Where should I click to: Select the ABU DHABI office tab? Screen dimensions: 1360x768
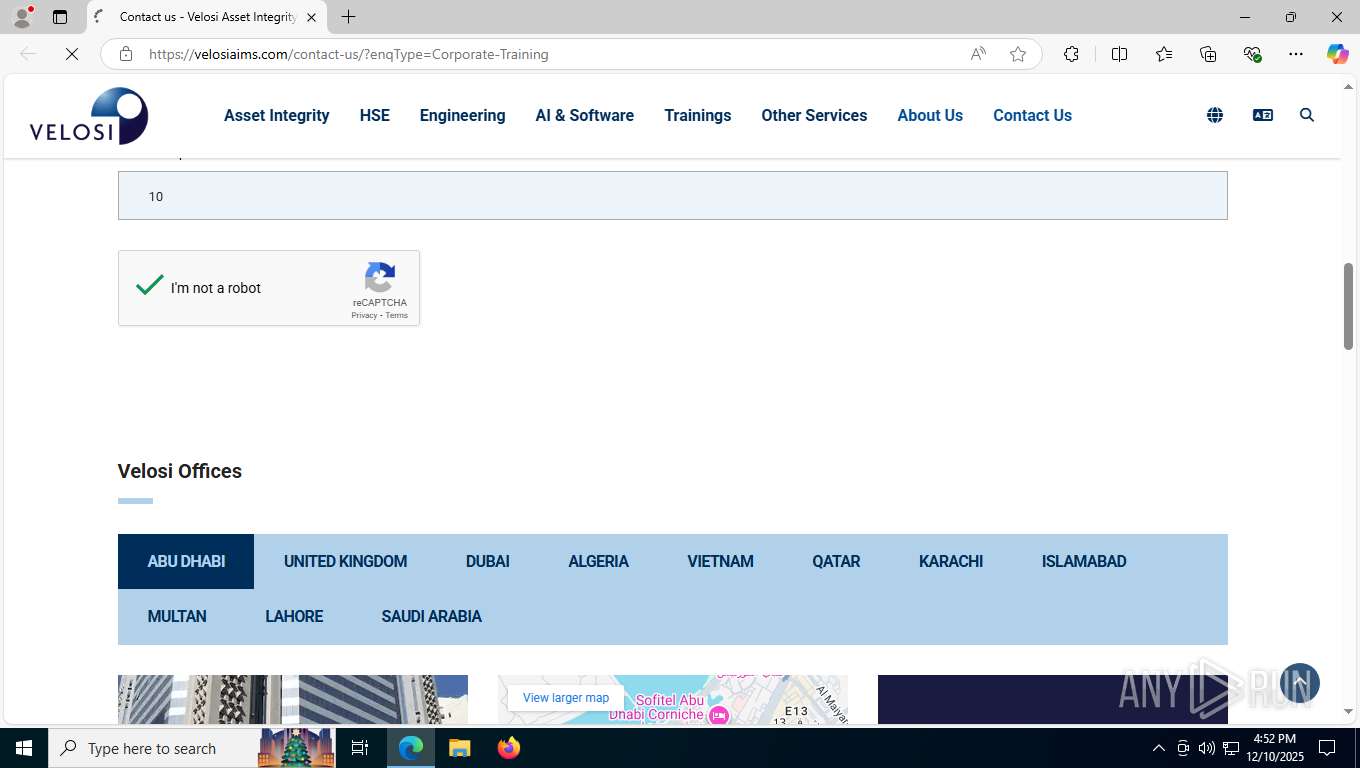186,561
